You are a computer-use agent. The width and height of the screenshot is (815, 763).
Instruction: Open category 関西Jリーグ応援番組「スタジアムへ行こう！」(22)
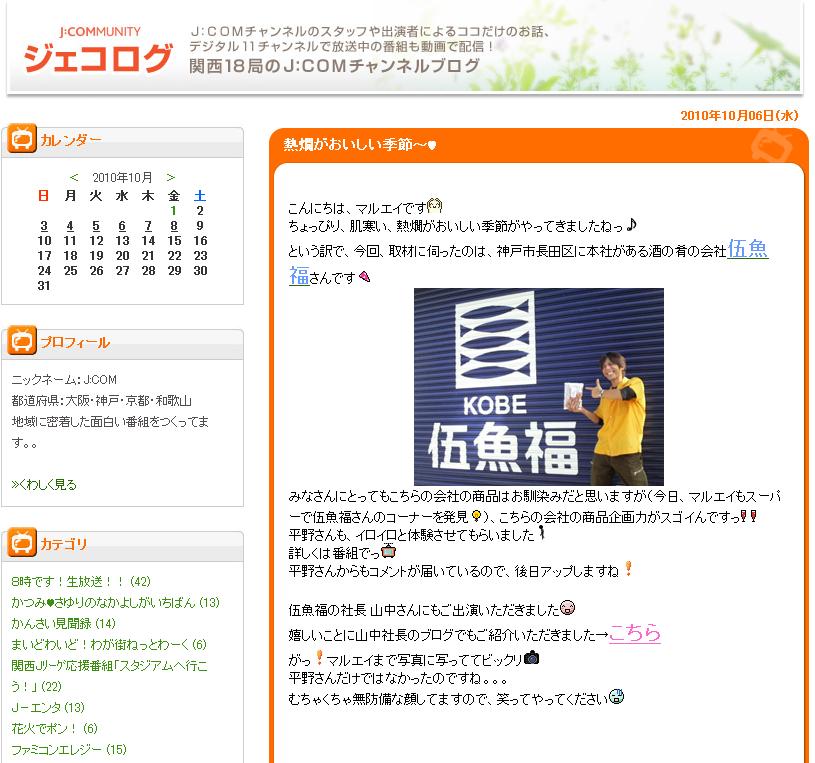[109, 676]
